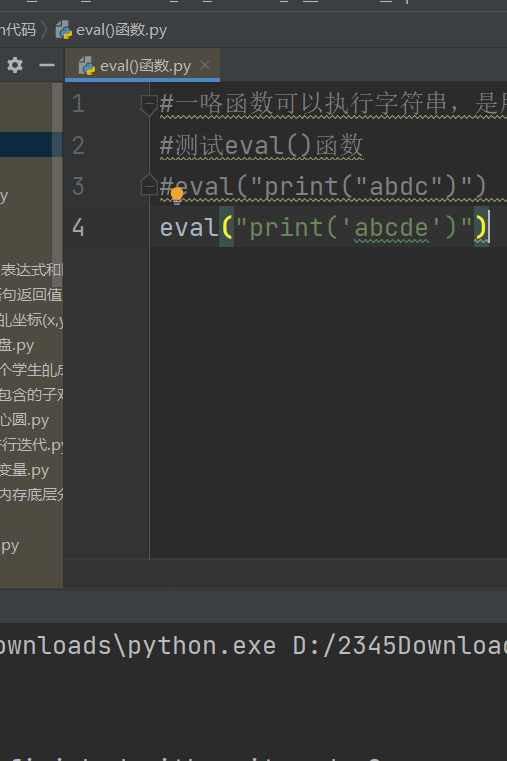Click the project tree vertical scrollbar
The image size is (507, 761).
57,184
